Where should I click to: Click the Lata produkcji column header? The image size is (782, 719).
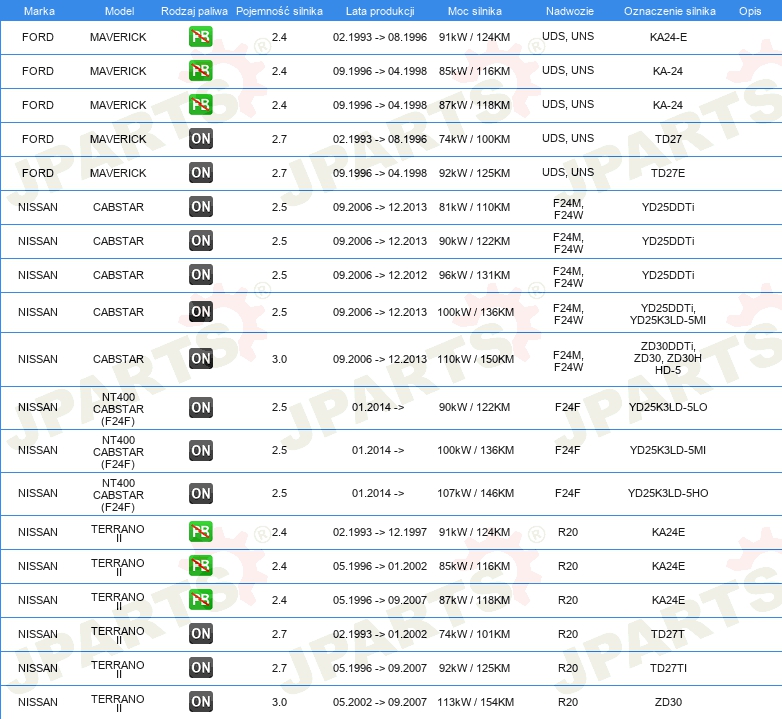pos(380,11)
